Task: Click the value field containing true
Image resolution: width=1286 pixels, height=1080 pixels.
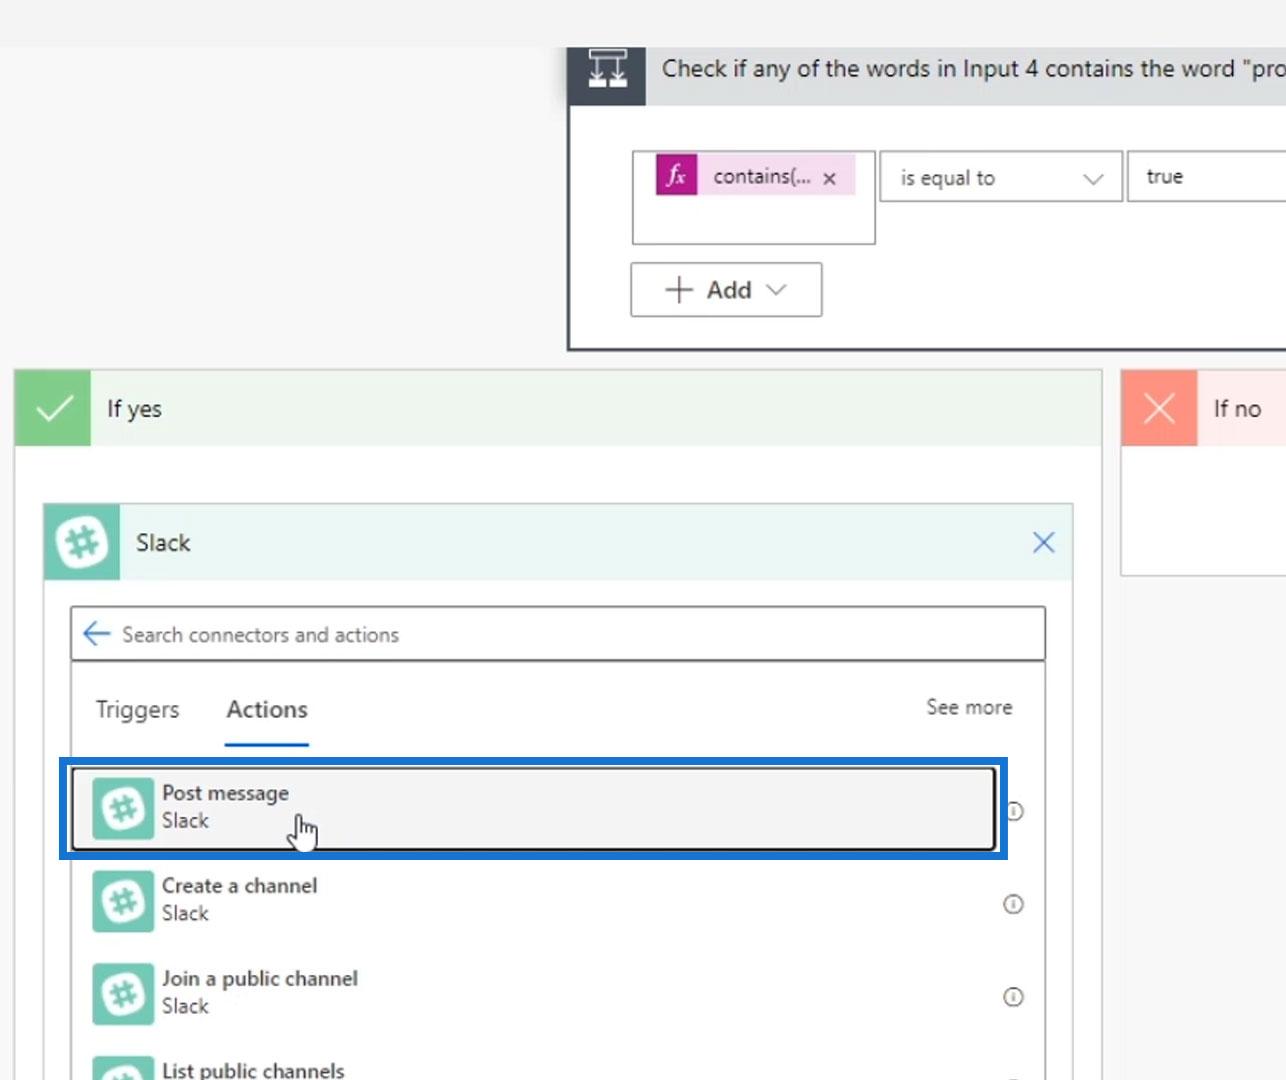Action: 1206,177
